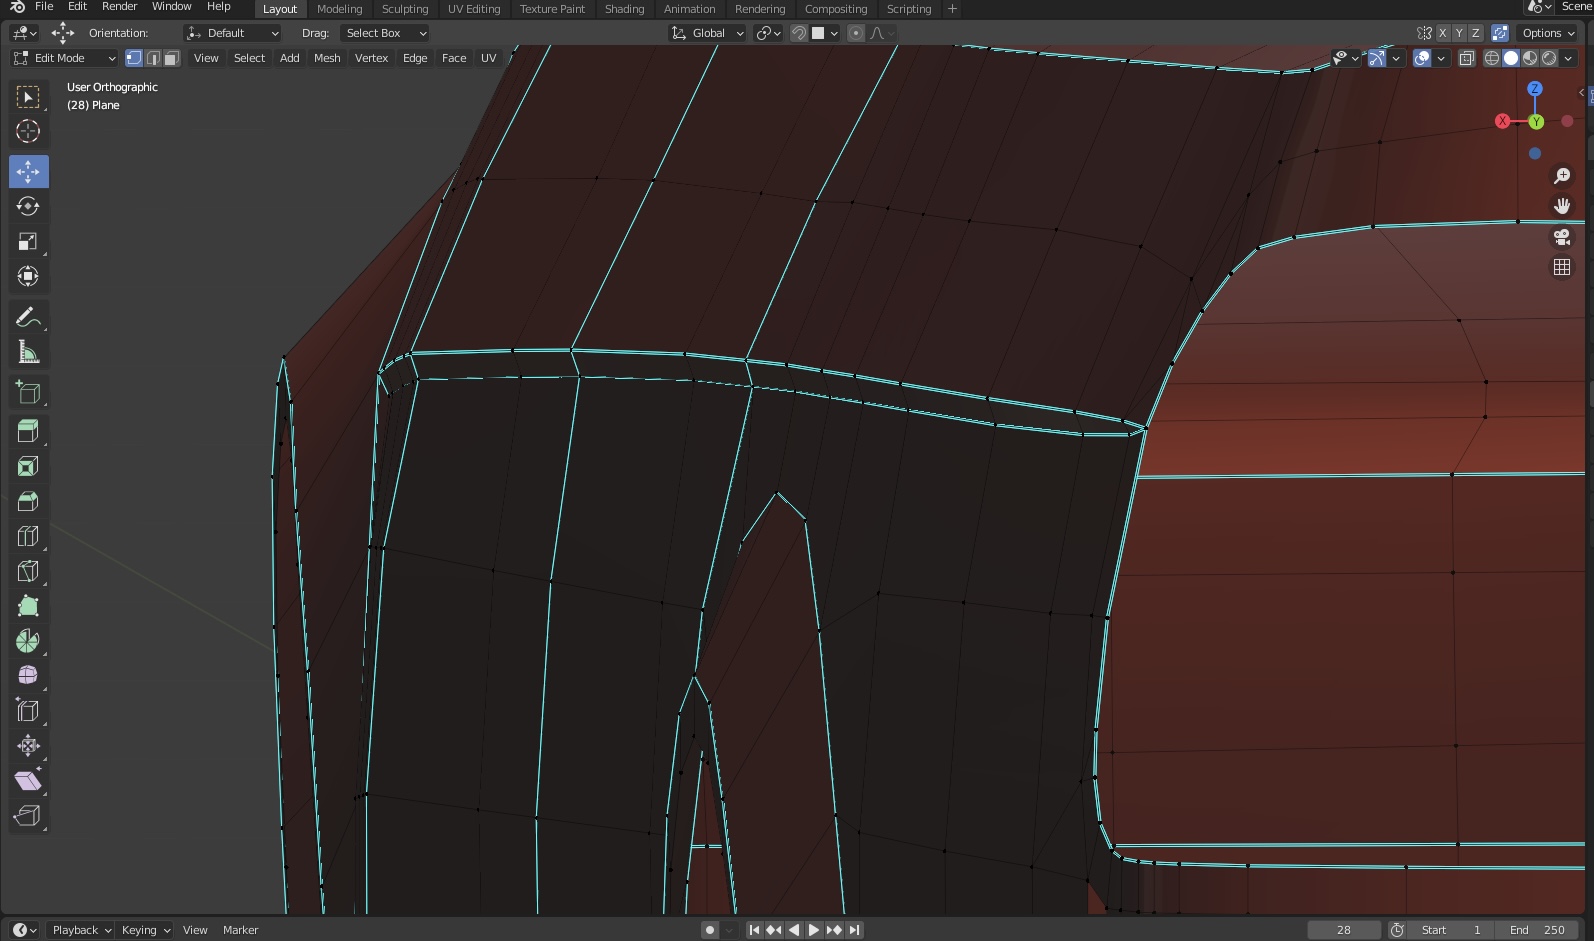
Task: Switch to the UV Editing workspace tab
Action: click(473, 9)
